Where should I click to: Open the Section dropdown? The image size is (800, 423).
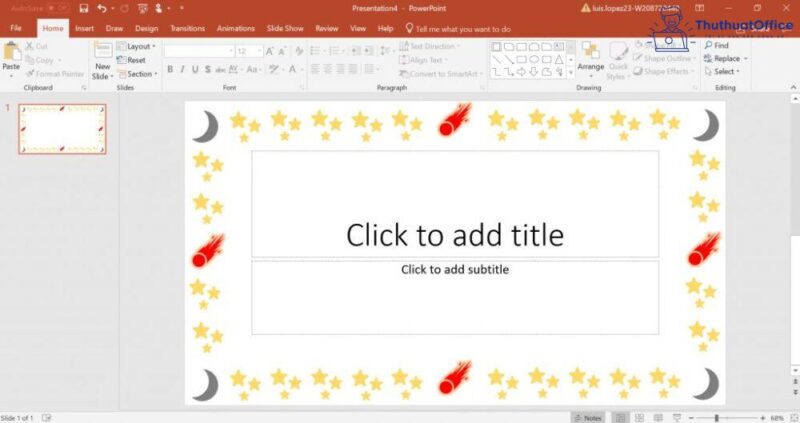click(x=138, y=74)
